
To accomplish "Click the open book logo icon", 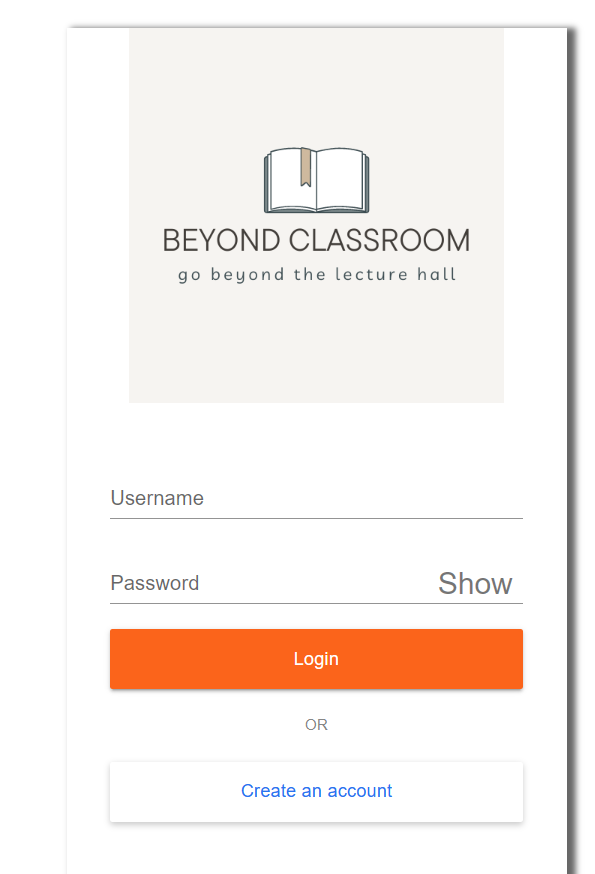I will [x=316, y=180].
